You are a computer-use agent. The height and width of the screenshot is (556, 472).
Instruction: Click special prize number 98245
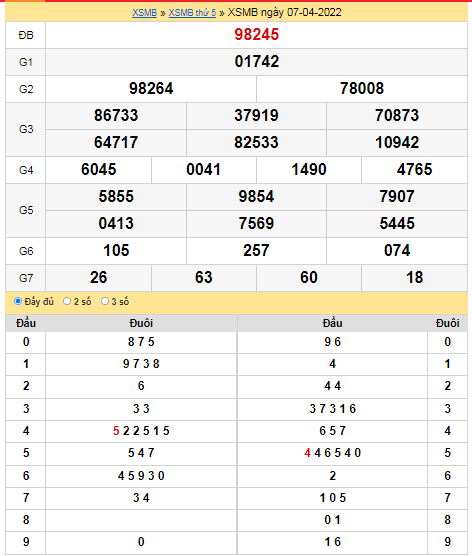tap(256, 35)
